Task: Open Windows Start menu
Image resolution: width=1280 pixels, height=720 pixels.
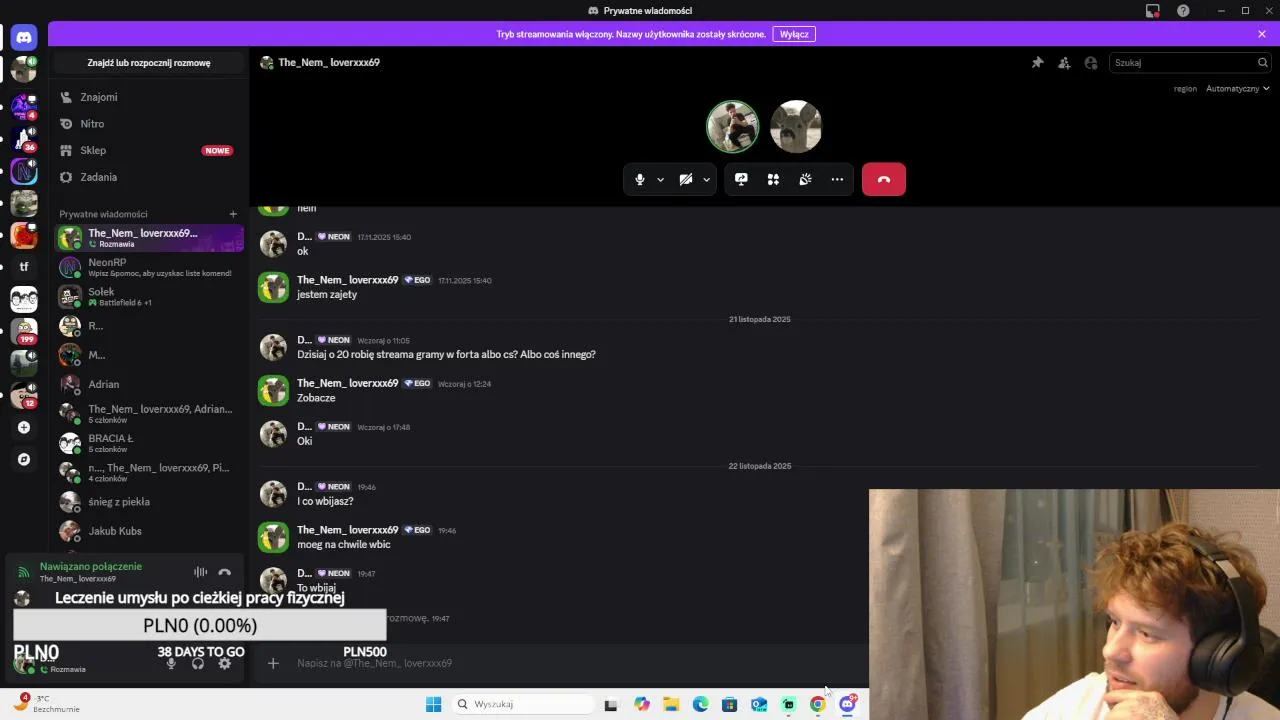Action: [x=433, y=704]
